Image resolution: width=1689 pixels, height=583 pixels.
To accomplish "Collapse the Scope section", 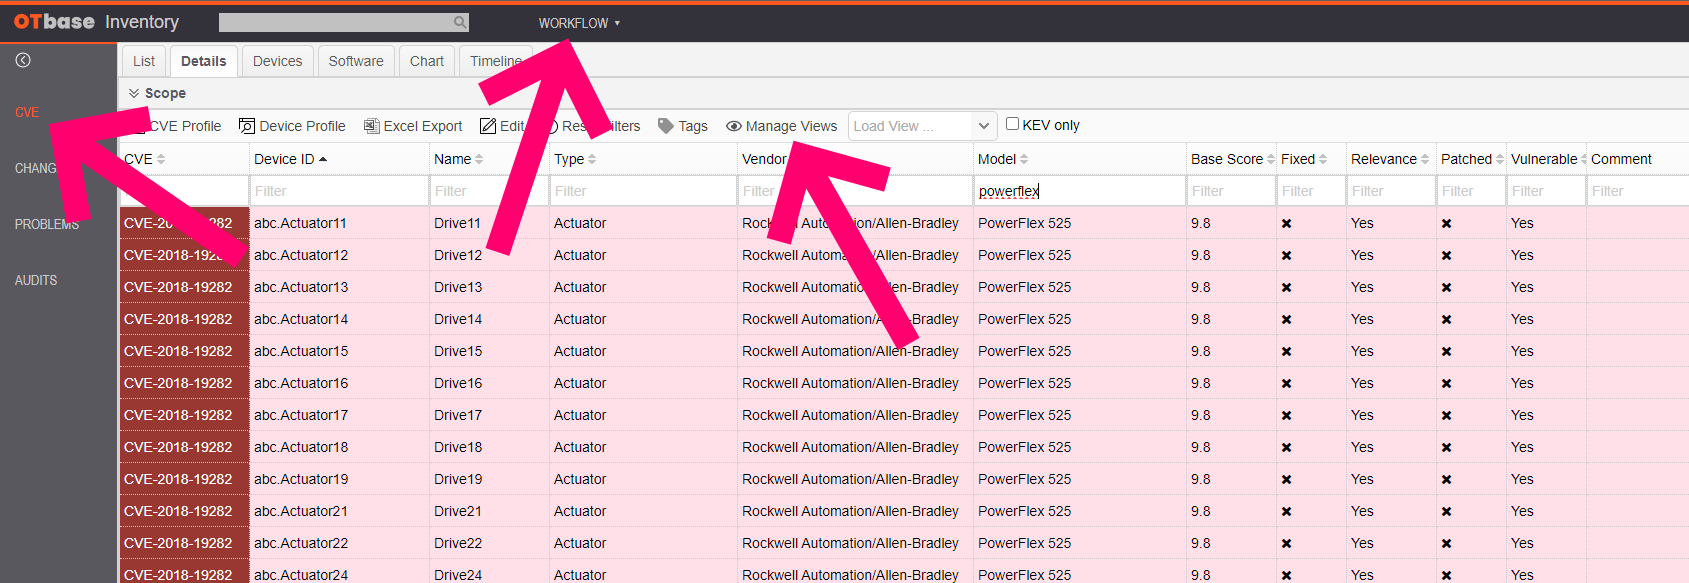I will 134,93.
